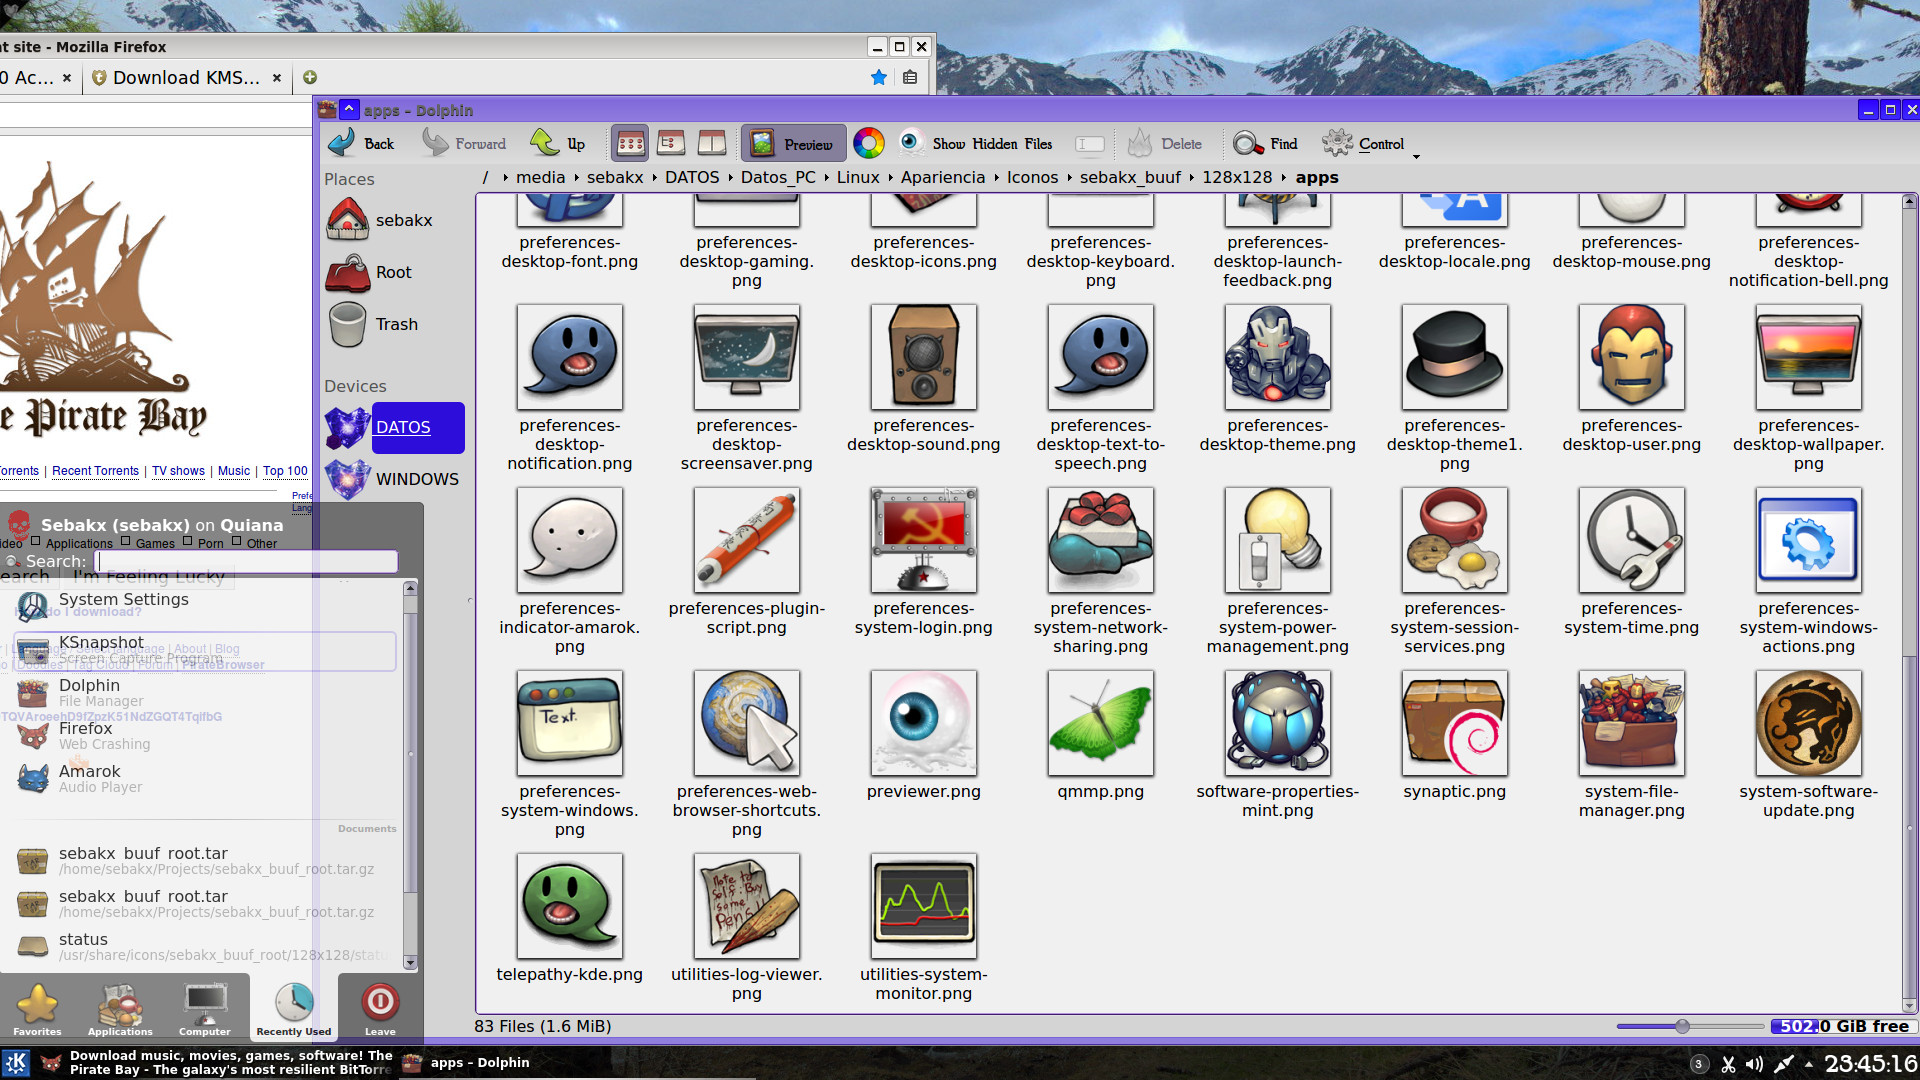The height and width of the screenshot is (1080, 1920).
Task: Click the Delete toolbar button
Action: pos(1165,144)
